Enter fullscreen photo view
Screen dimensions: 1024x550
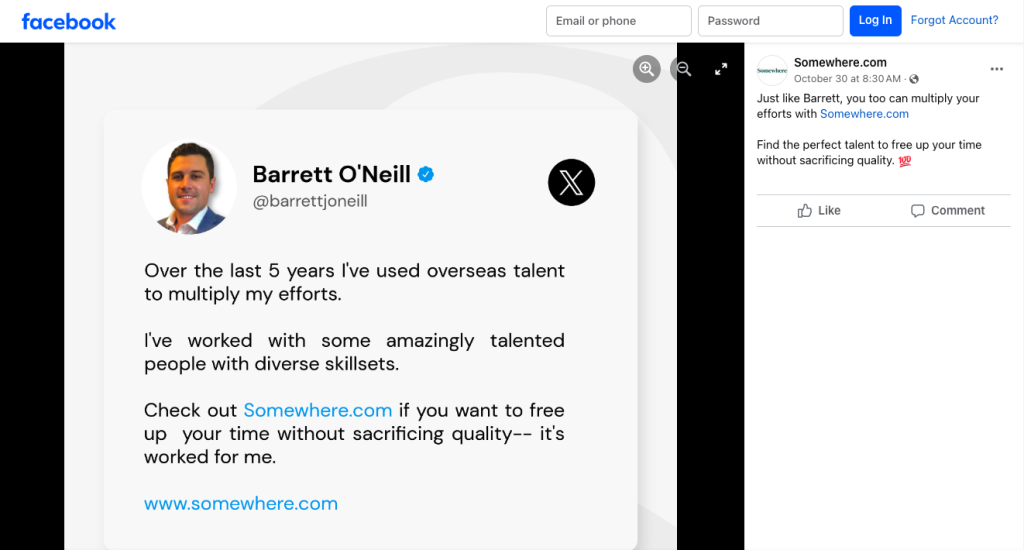(721, 69)
